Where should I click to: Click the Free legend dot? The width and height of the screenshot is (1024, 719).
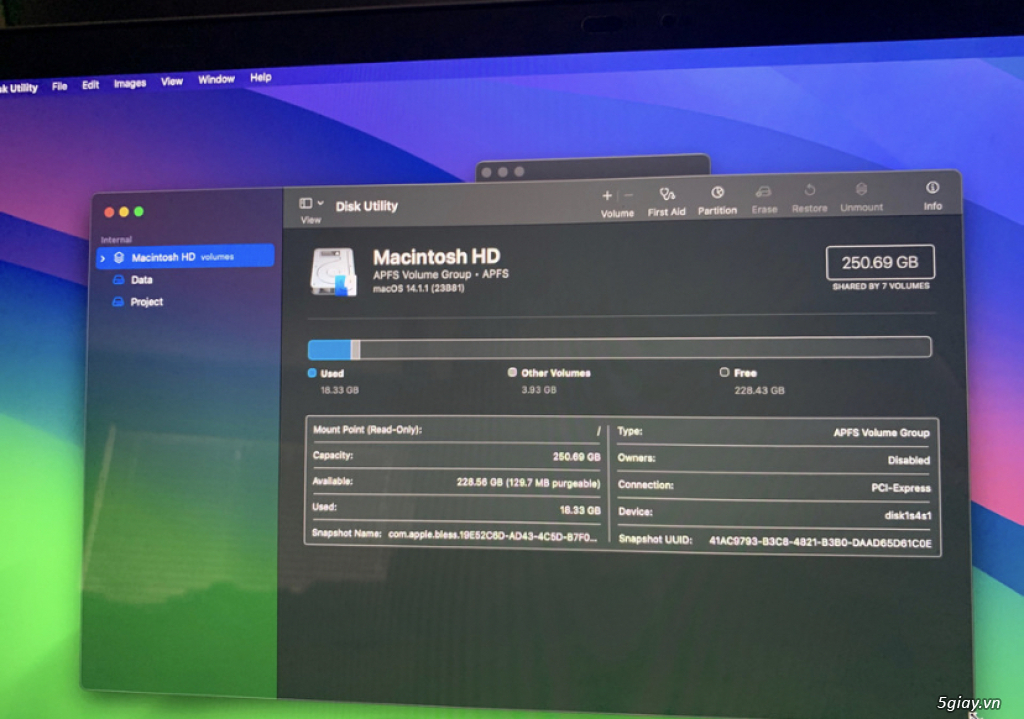[x=724, y=372]
